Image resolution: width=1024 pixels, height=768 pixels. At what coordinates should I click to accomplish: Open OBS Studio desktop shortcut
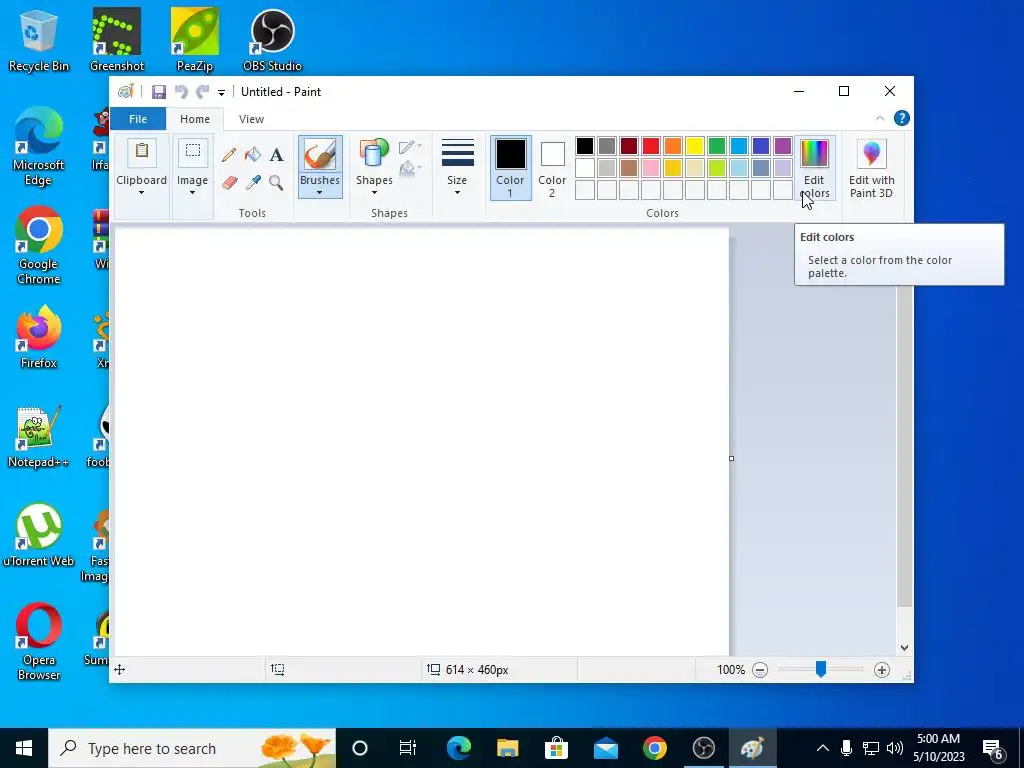pyautogui.click(x=272, y=40)
